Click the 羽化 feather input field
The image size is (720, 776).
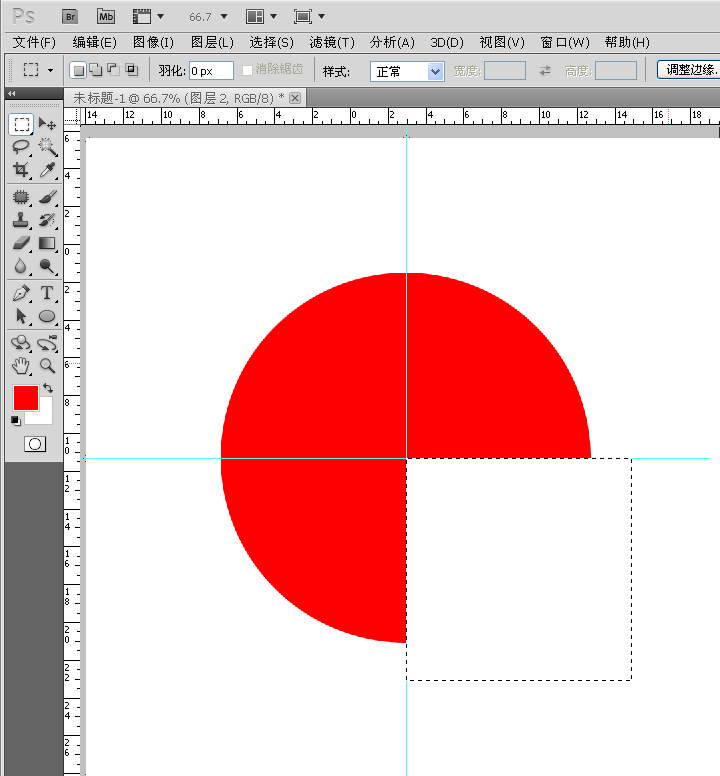coord(211,71)
